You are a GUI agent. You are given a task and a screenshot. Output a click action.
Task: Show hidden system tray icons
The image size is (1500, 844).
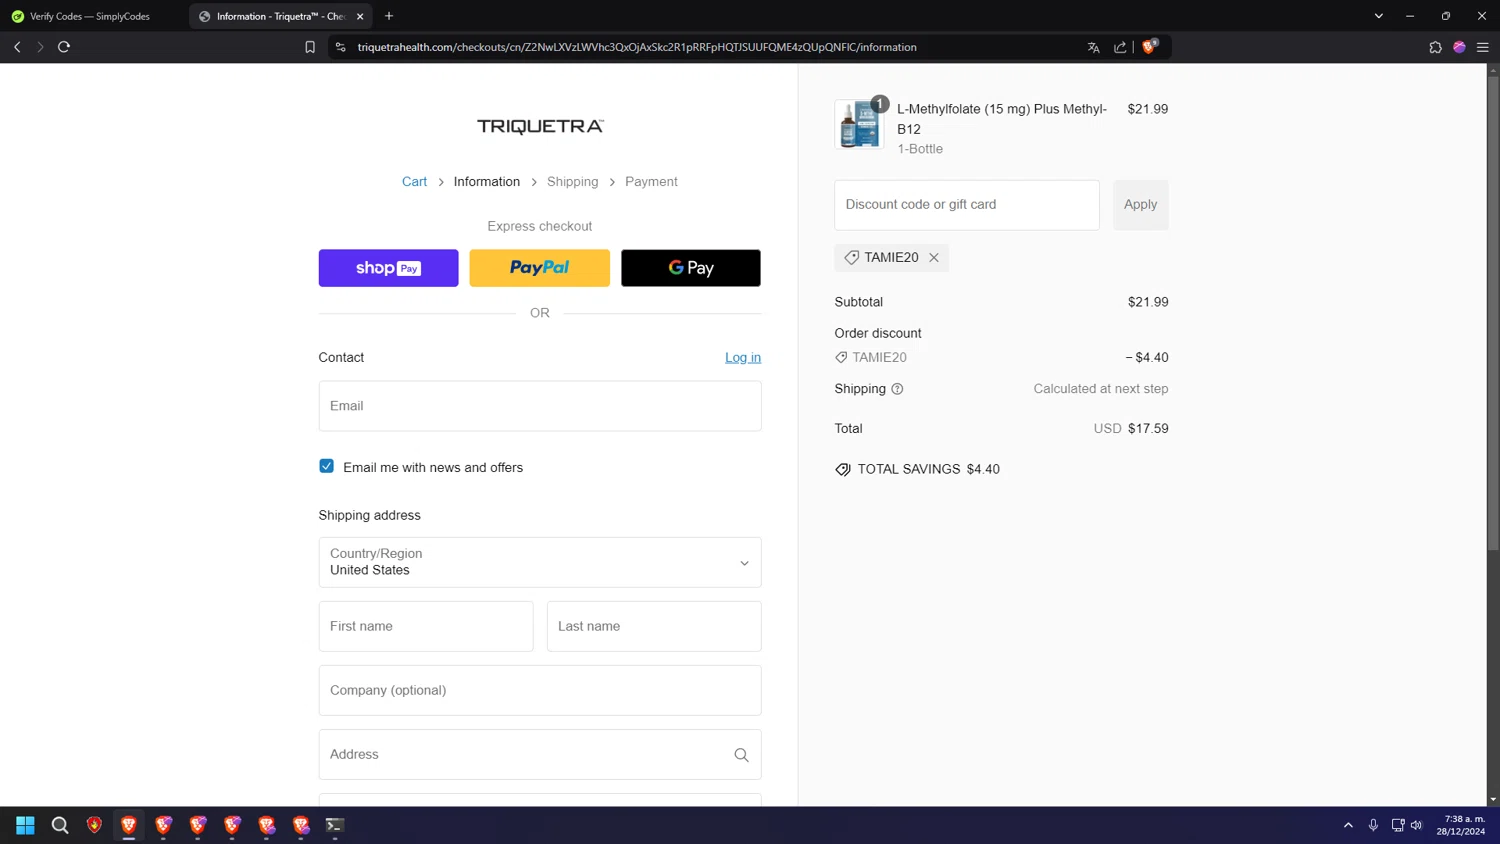coord(1348,825)
